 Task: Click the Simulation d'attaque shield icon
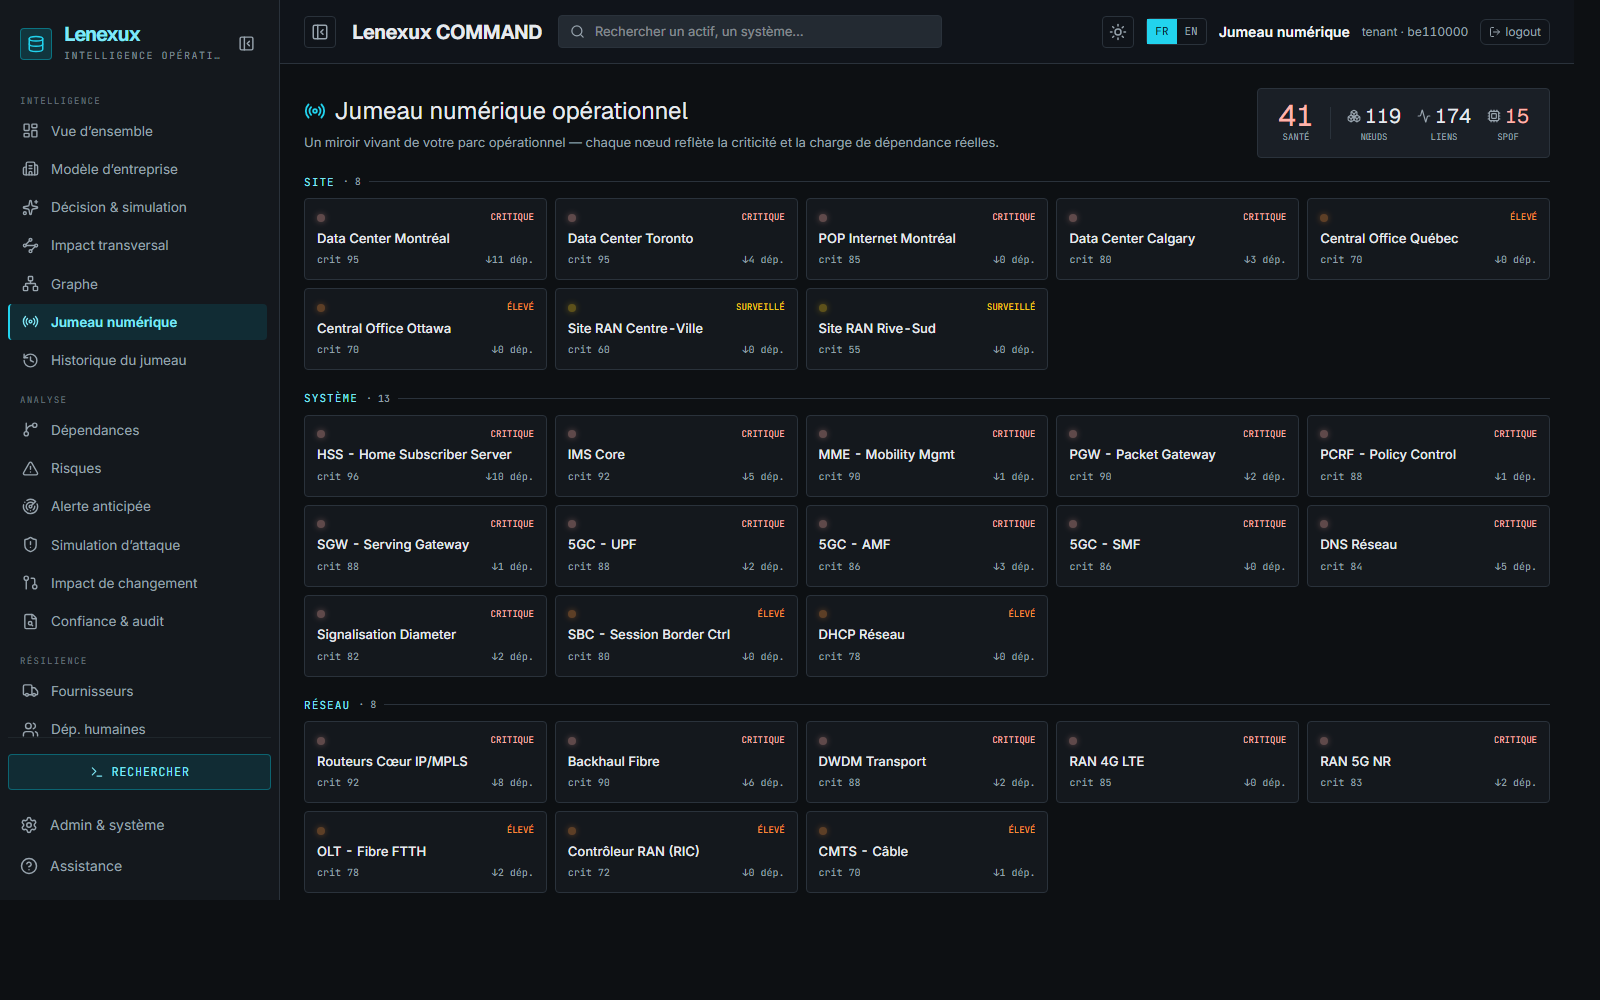[x=30, y=545]
